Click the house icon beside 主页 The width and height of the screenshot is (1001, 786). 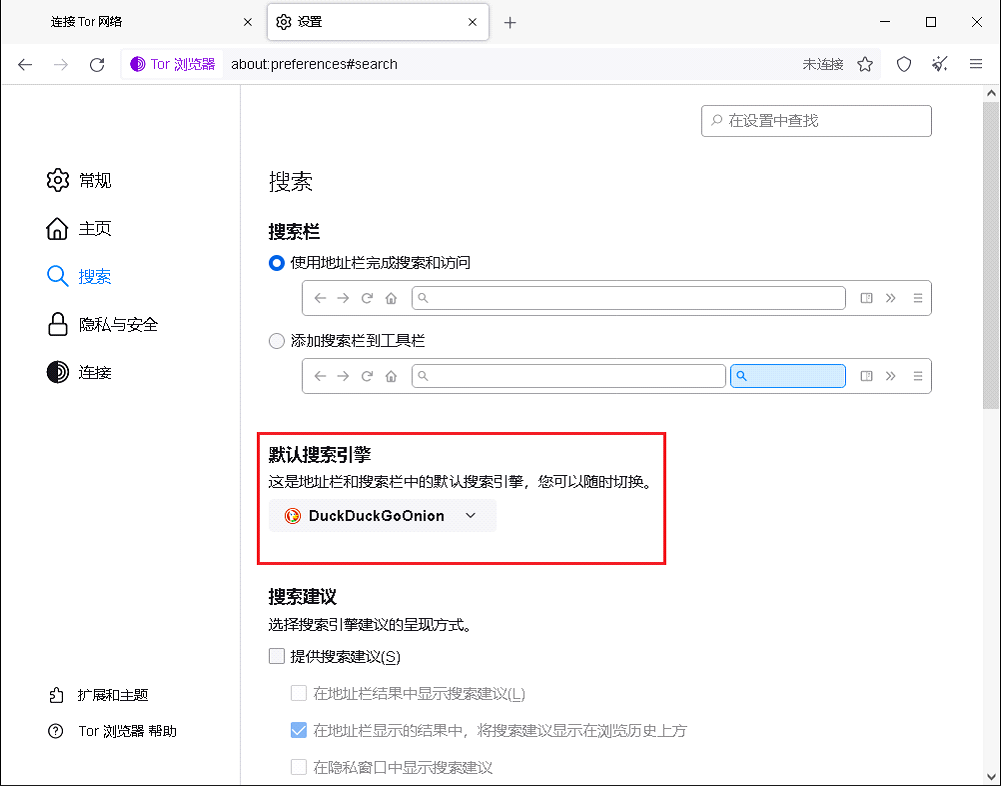point(57,229)
